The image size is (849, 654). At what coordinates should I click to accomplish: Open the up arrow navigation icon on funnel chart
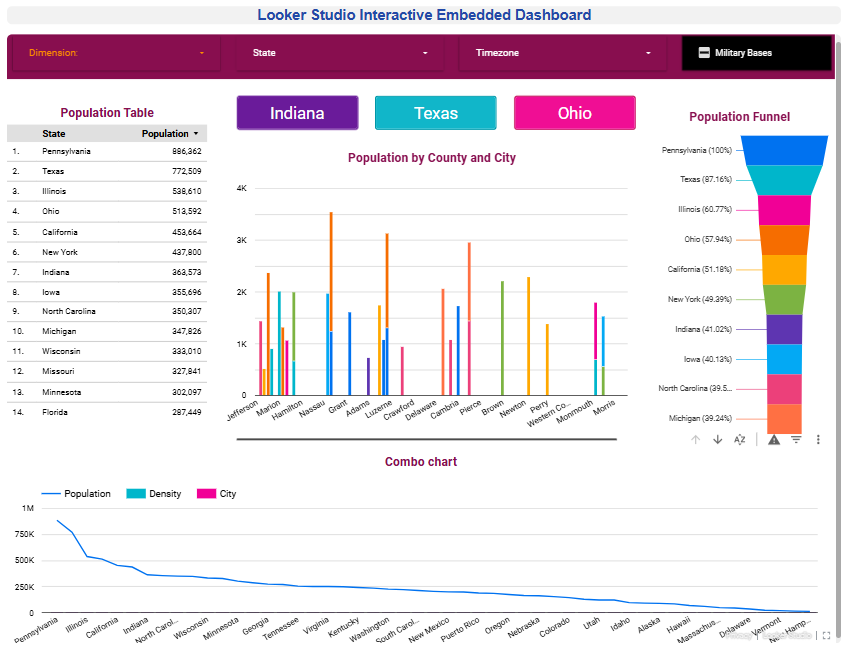click(x=695, y=439)
